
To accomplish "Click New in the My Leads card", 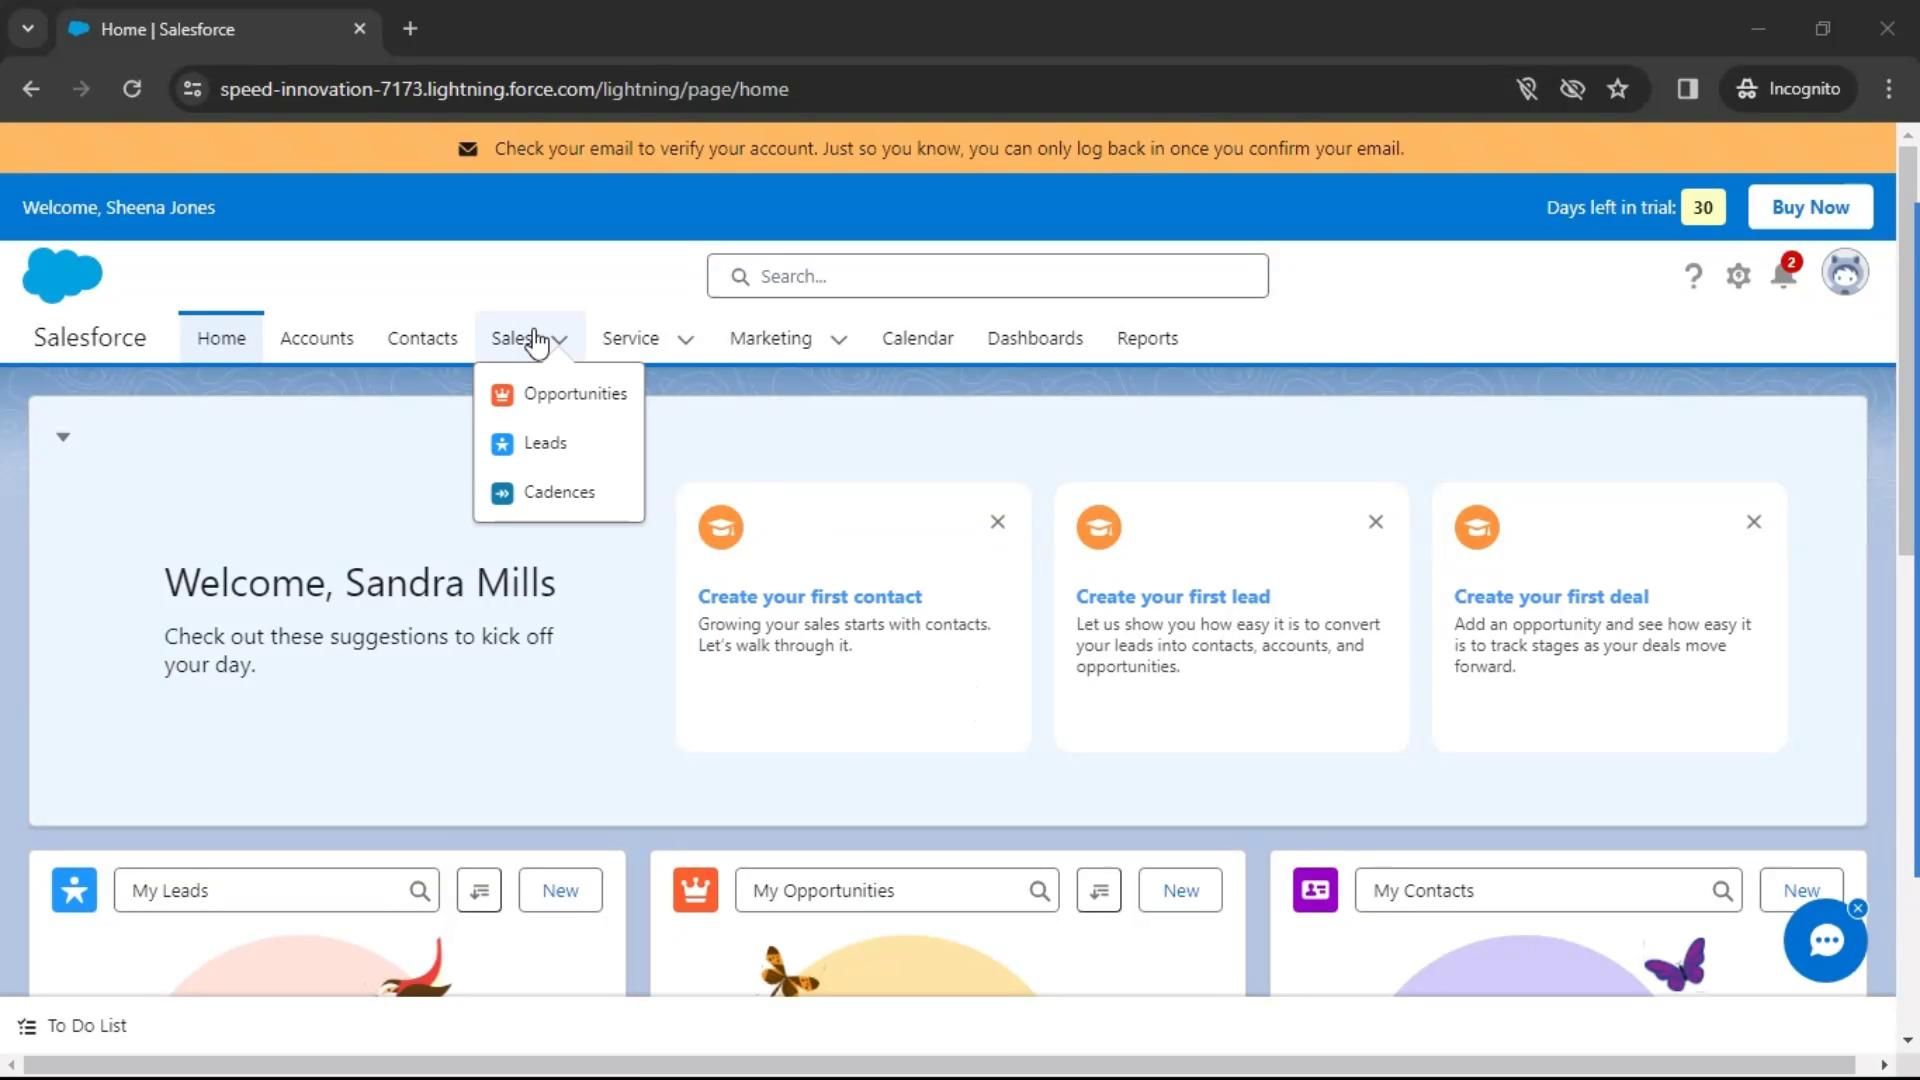I will [560, 890].
